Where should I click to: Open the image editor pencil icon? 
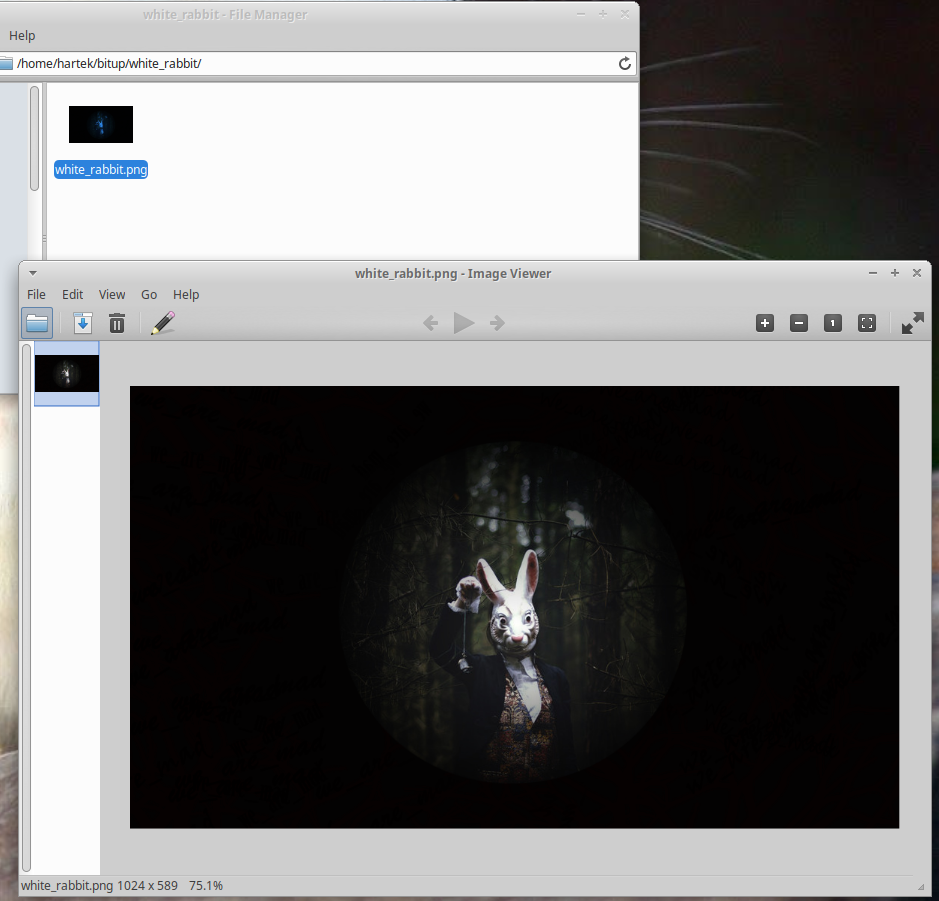coord(162,323)
